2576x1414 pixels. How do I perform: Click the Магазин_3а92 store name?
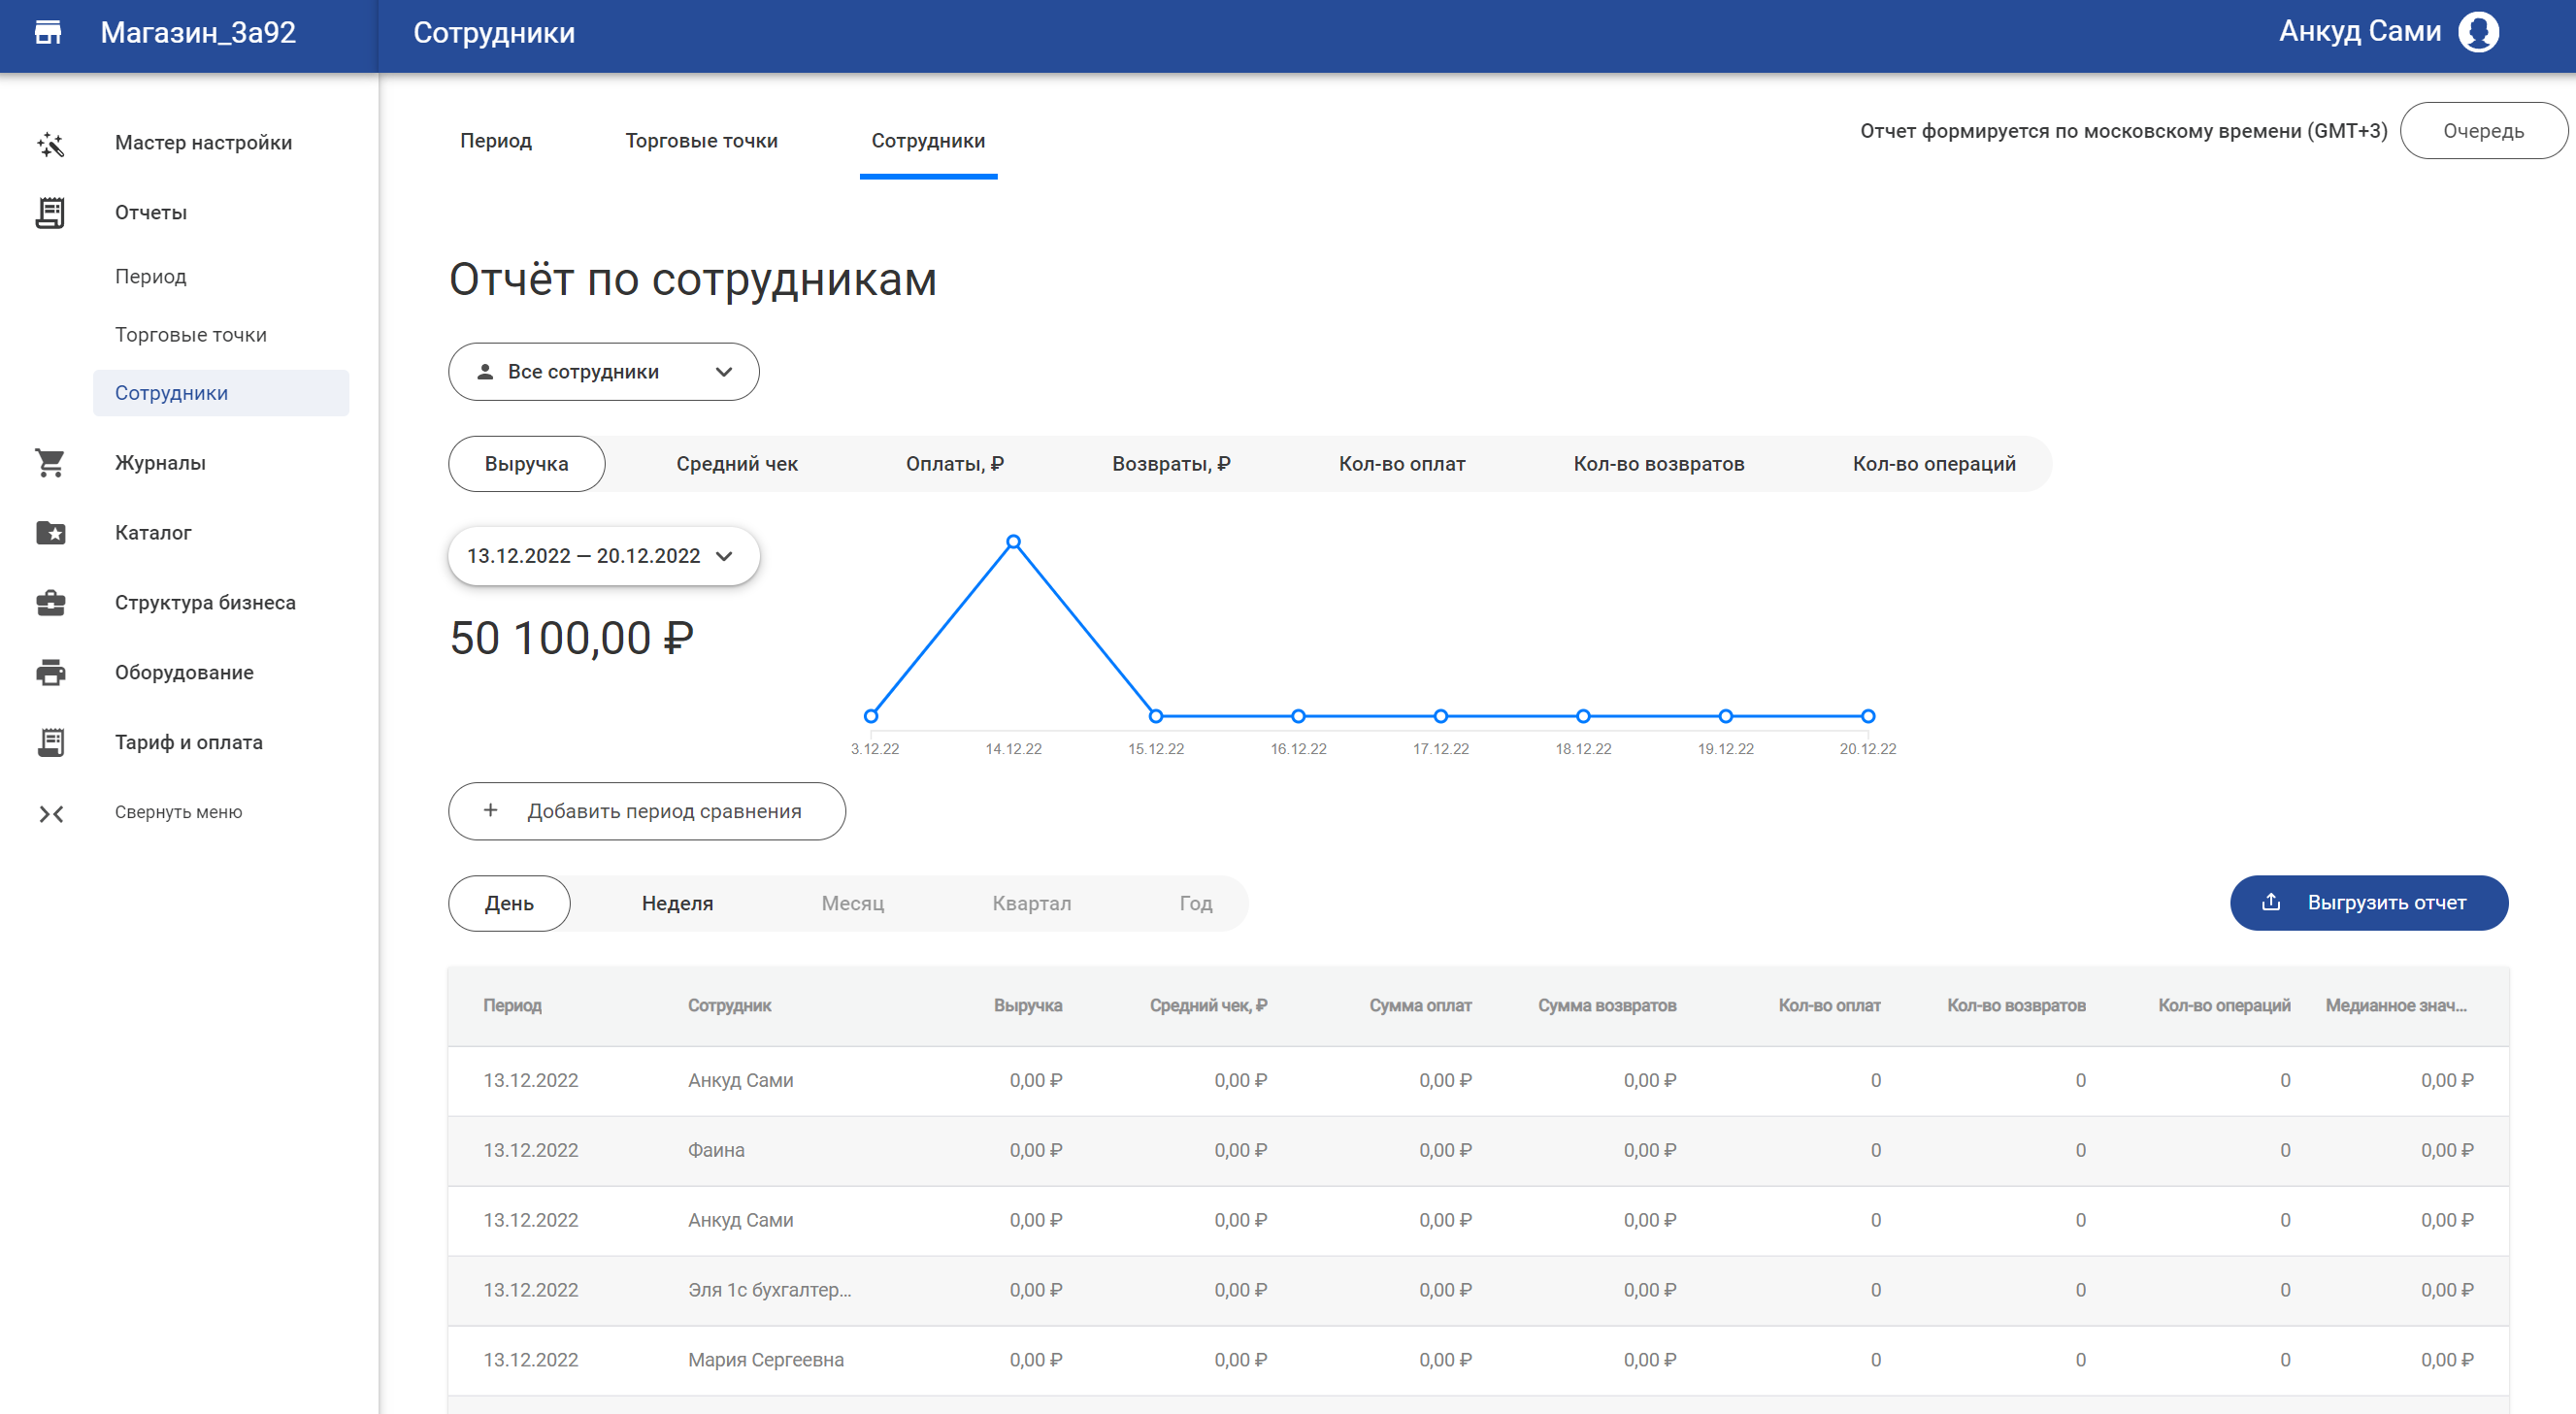pos(198,32)
